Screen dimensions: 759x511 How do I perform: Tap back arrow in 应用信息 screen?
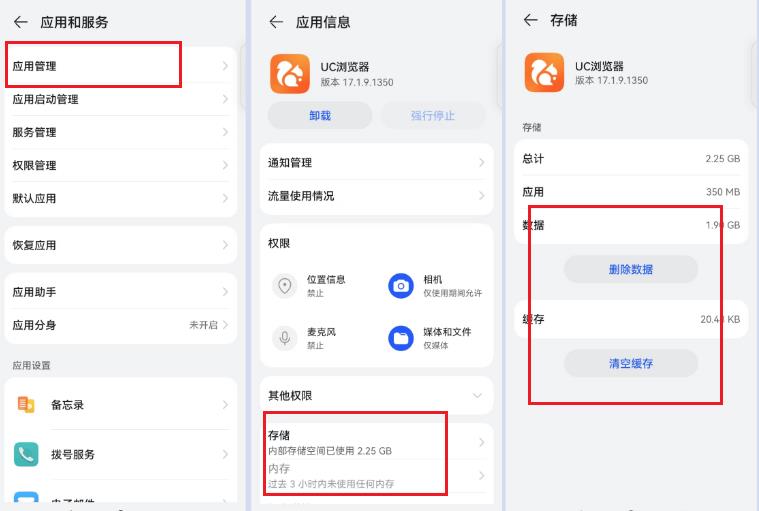276,22
